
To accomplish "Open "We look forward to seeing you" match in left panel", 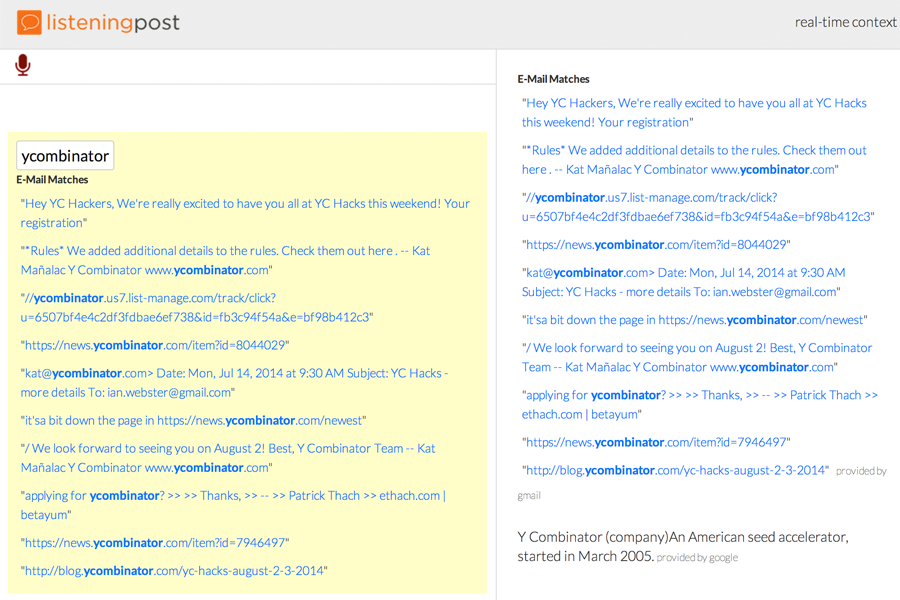I will (228, 458).
